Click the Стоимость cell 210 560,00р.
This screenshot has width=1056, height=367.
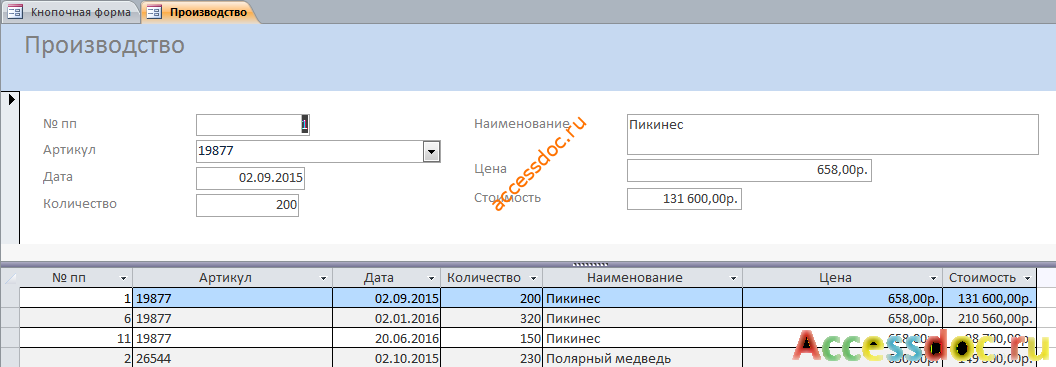click(989, 318)
